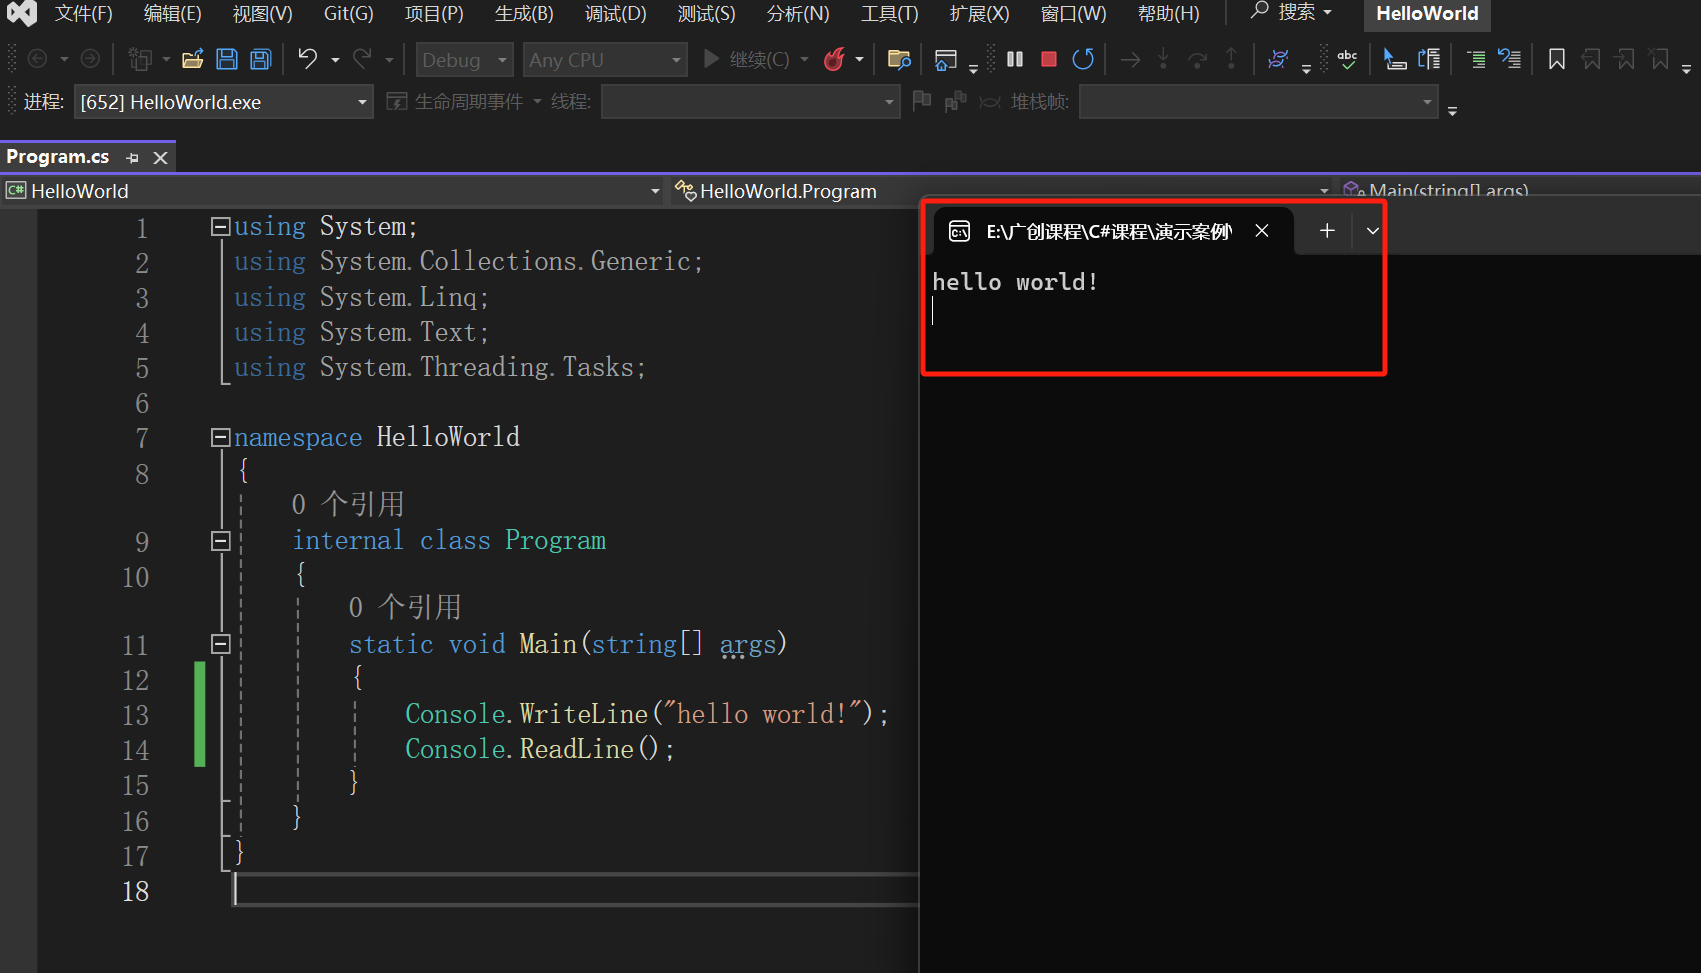The width and height of the screenshot is (1701, 973).
Task: Restart debugging with the circular arrow icon
Action: (1082, 60)
